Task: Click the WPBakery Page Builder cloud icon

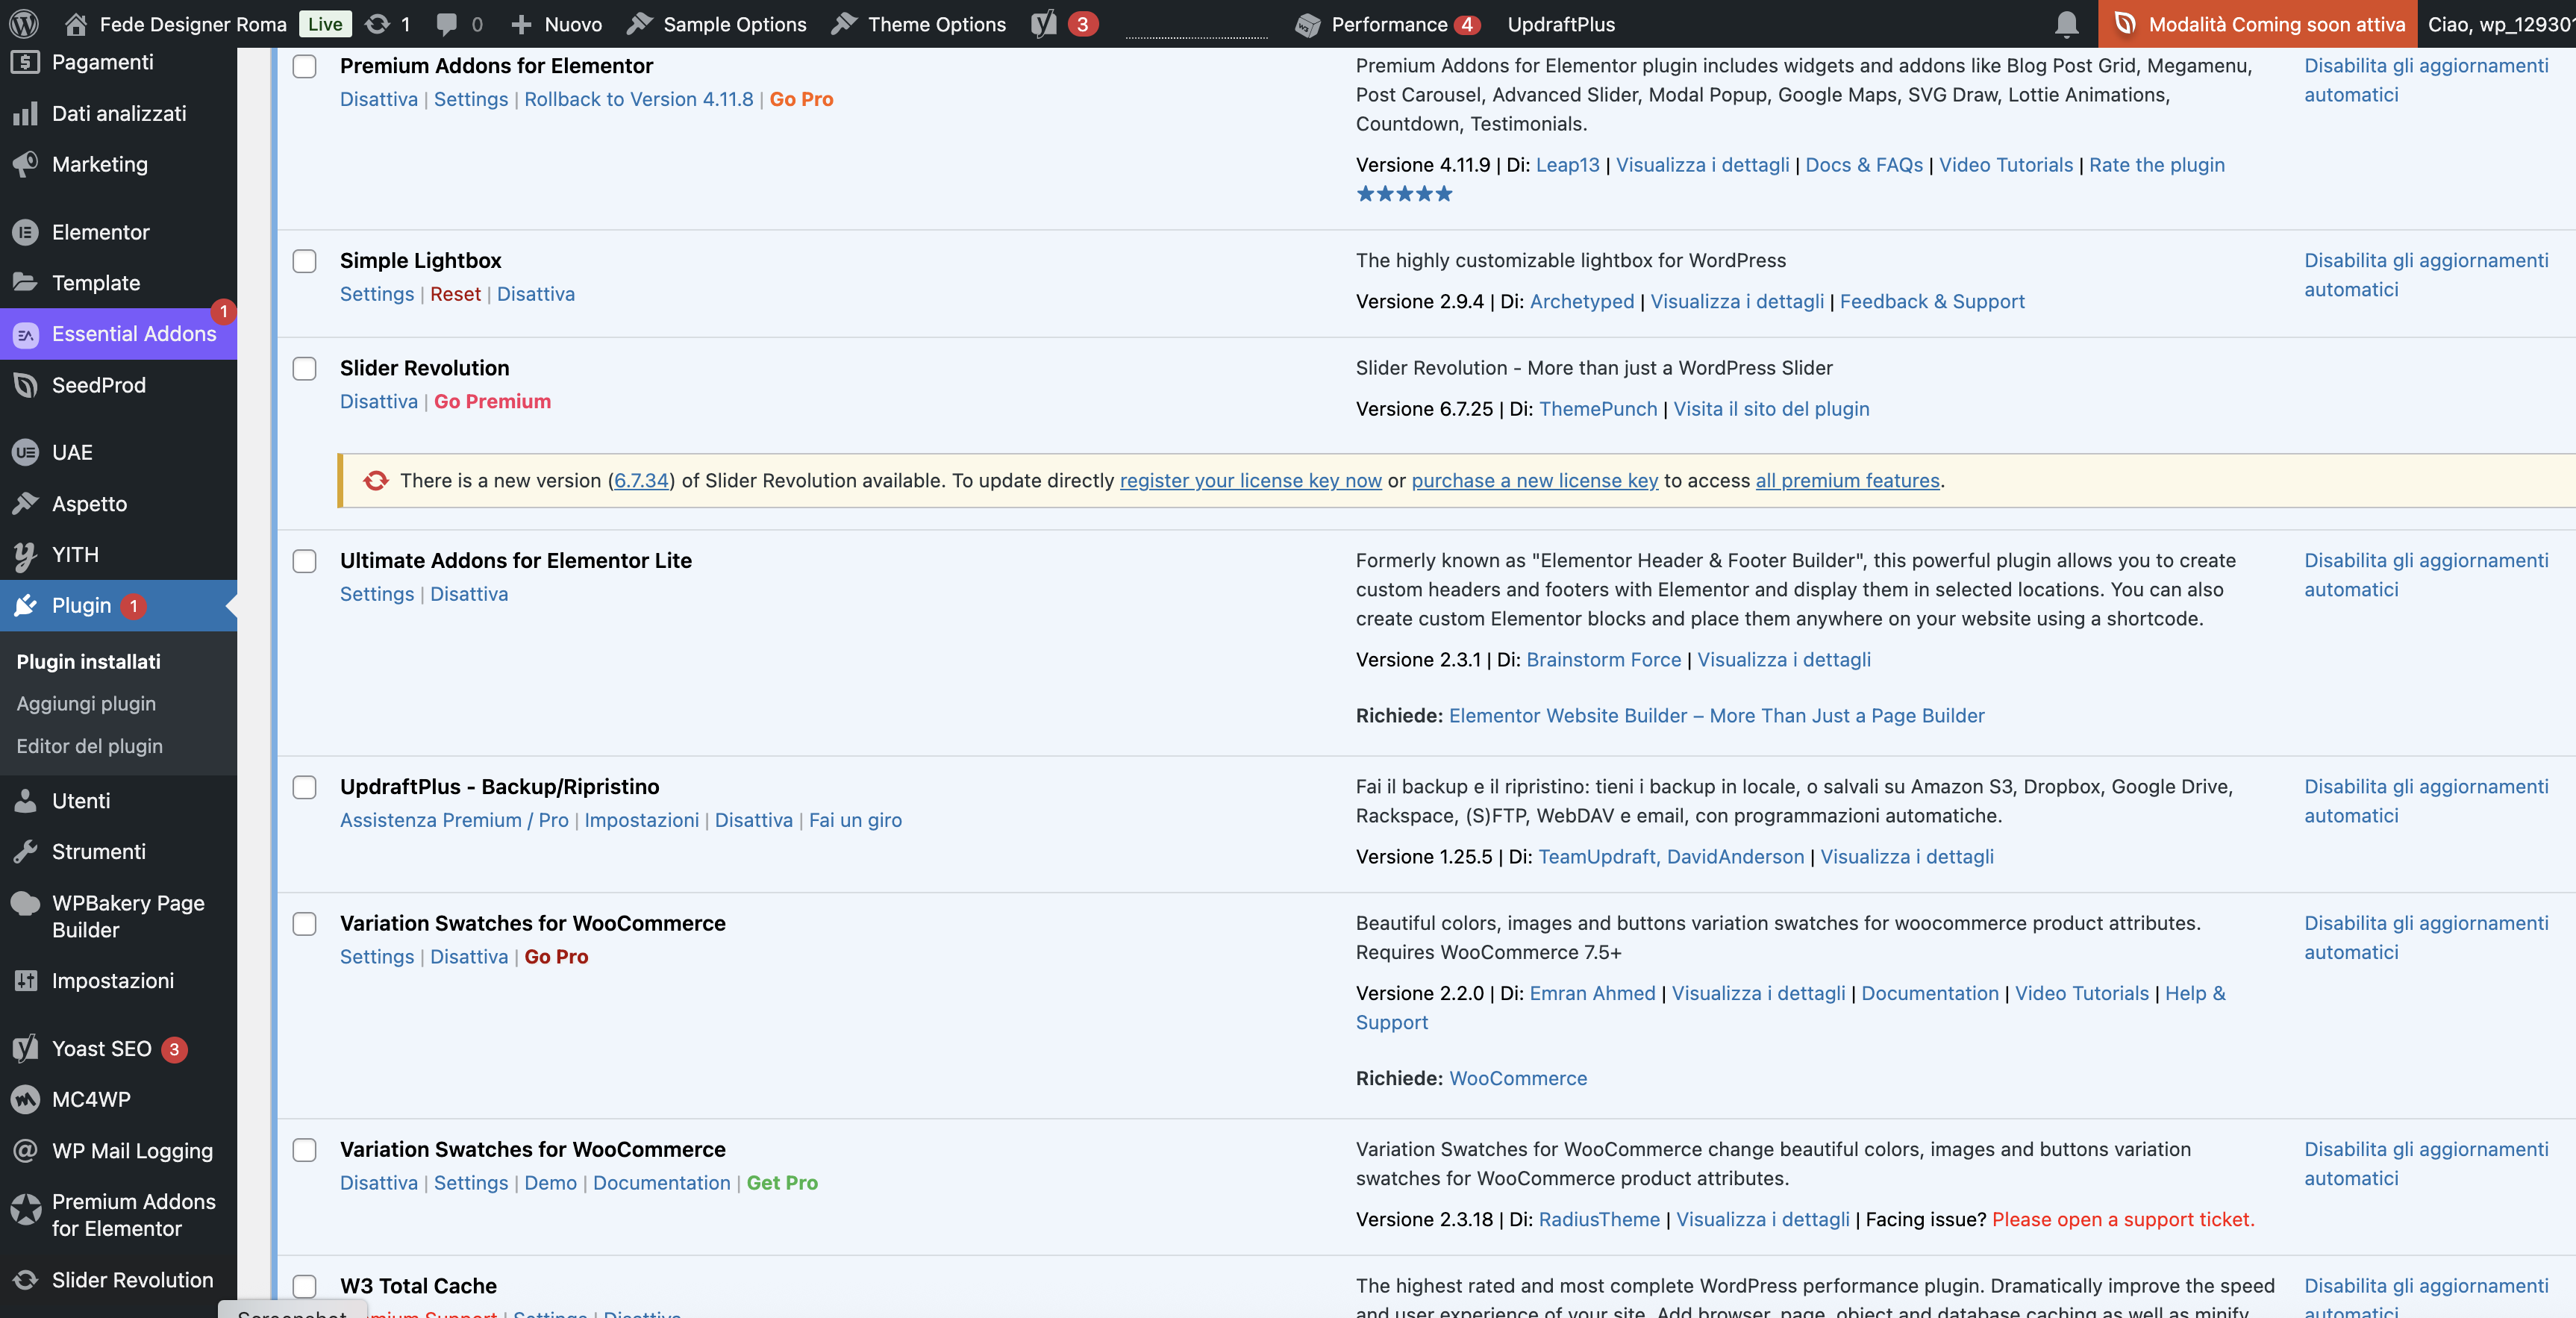Action: 25,903
